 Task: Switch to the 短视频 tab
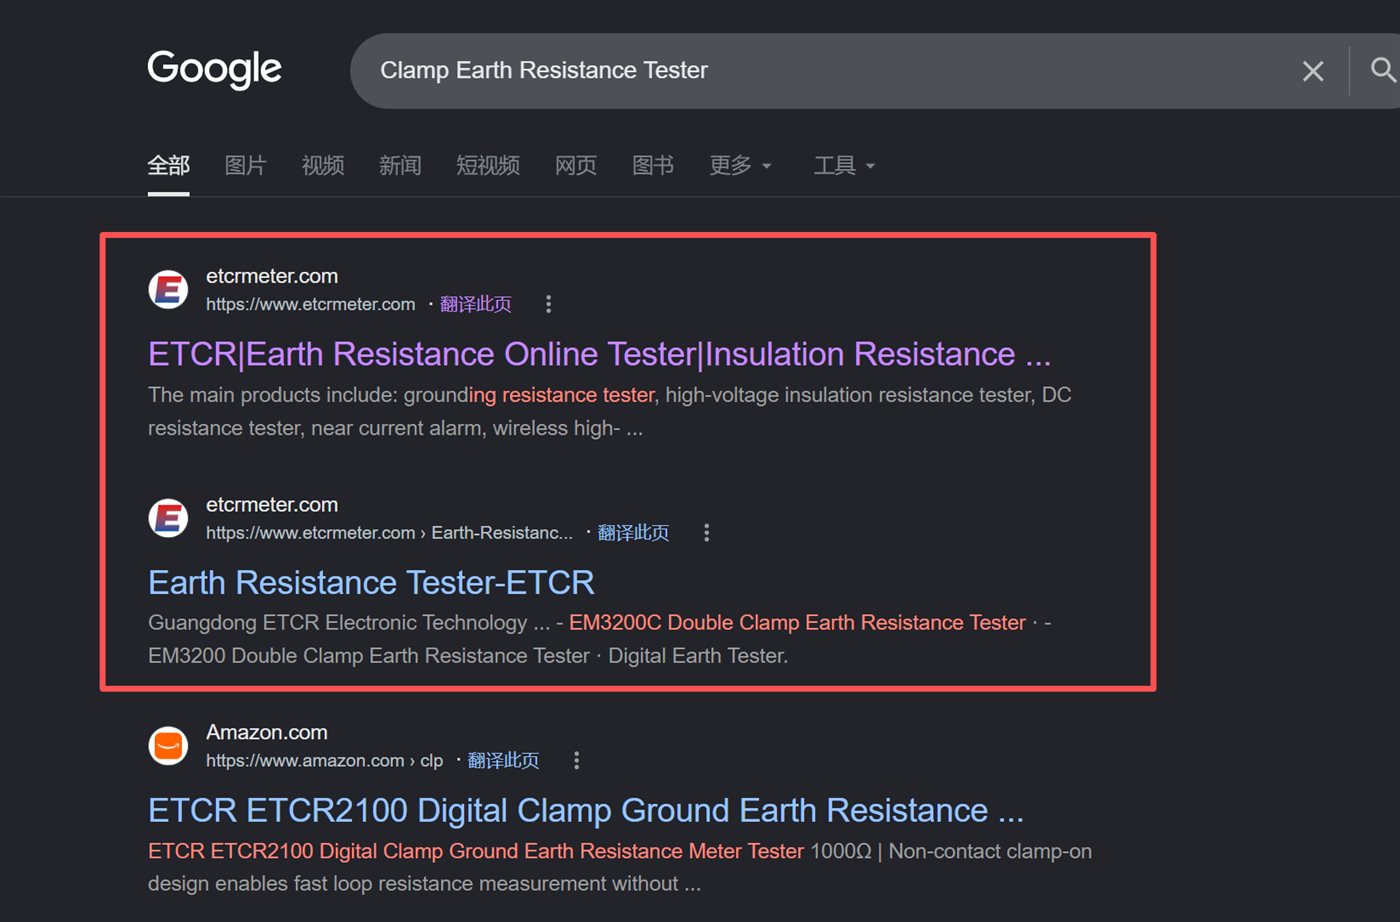pos(488,166)
